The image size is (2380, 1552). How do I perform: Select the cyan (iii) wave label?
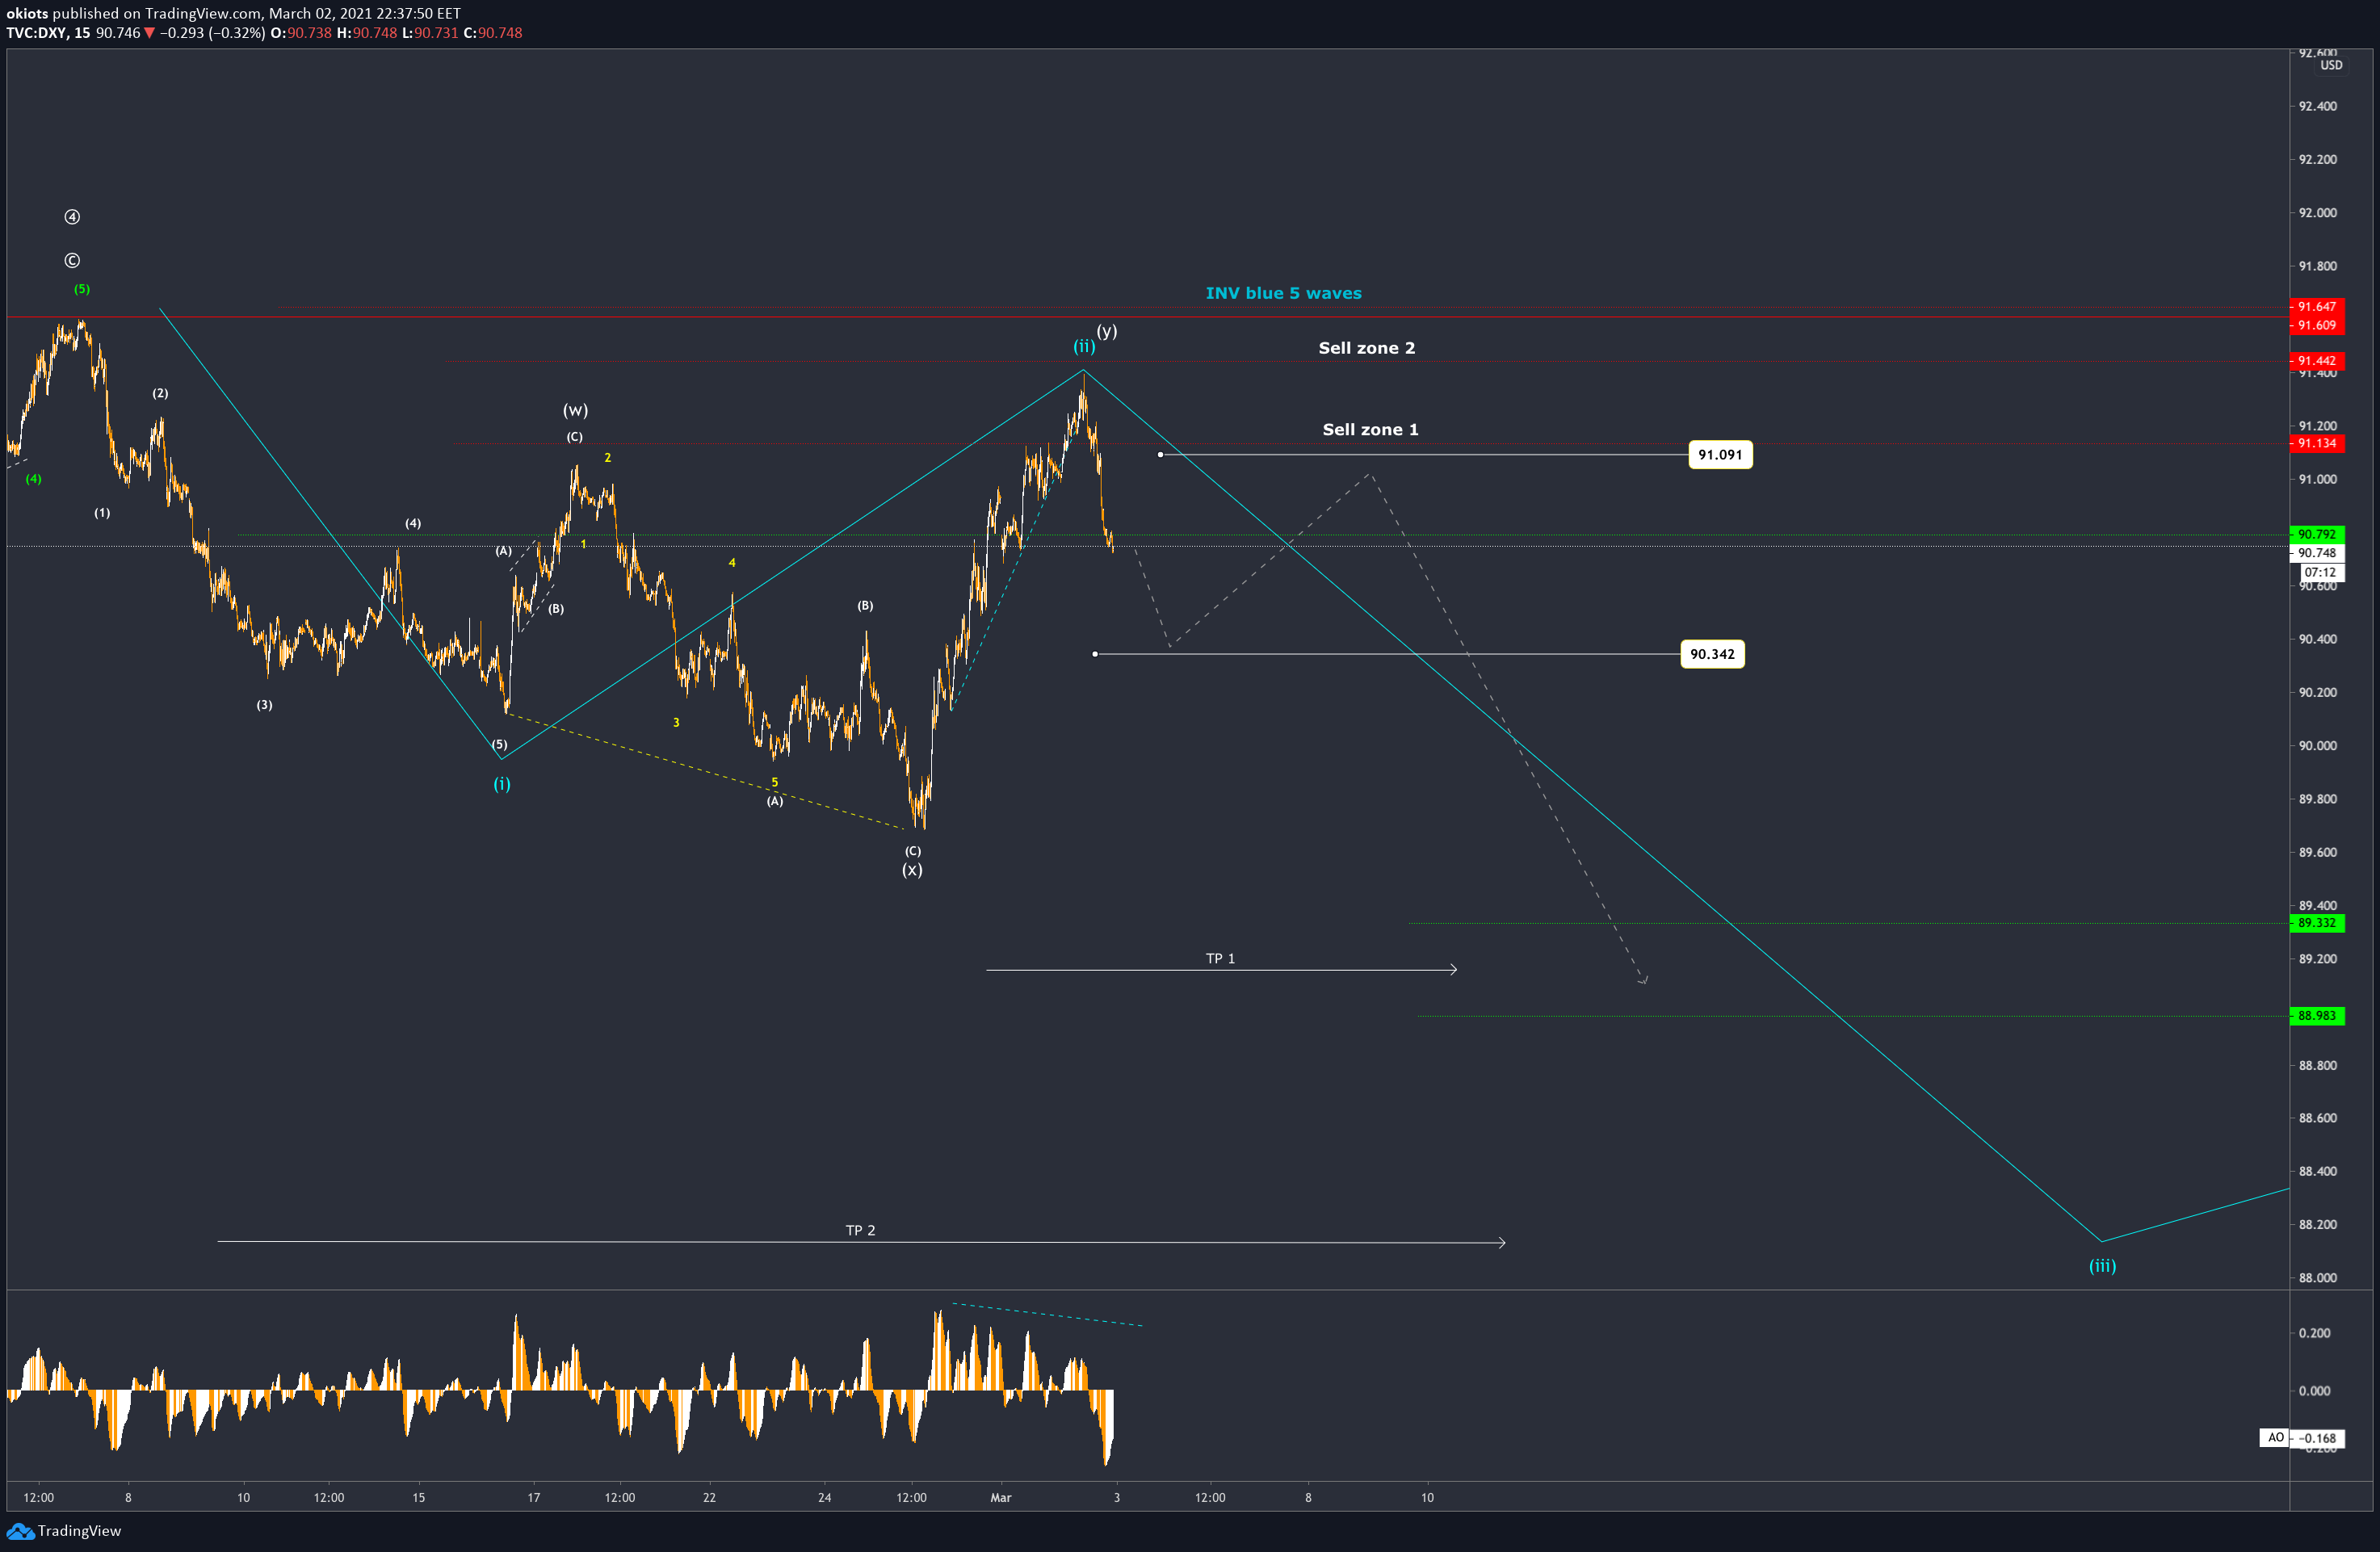(x=2102, y=1266)
